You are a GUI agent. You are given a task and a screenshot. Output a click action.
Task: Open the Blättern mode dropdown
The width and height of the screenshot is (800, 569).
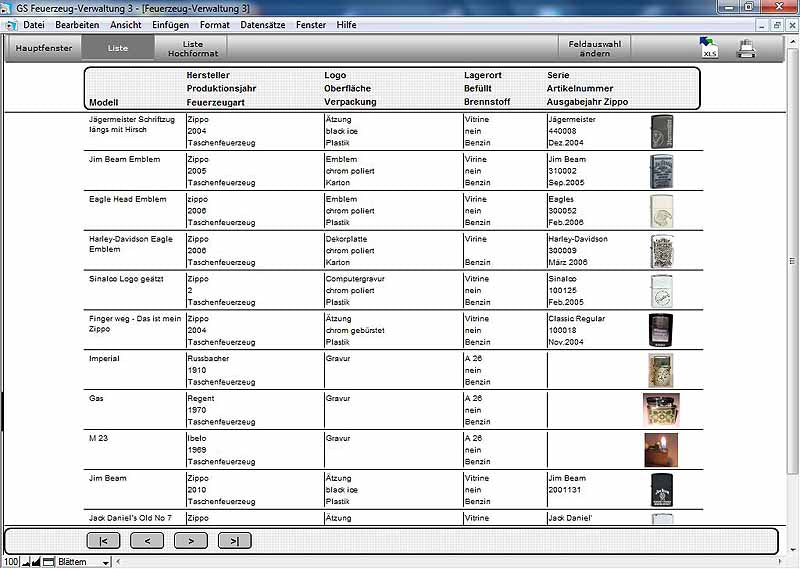[x=105, y=563]
